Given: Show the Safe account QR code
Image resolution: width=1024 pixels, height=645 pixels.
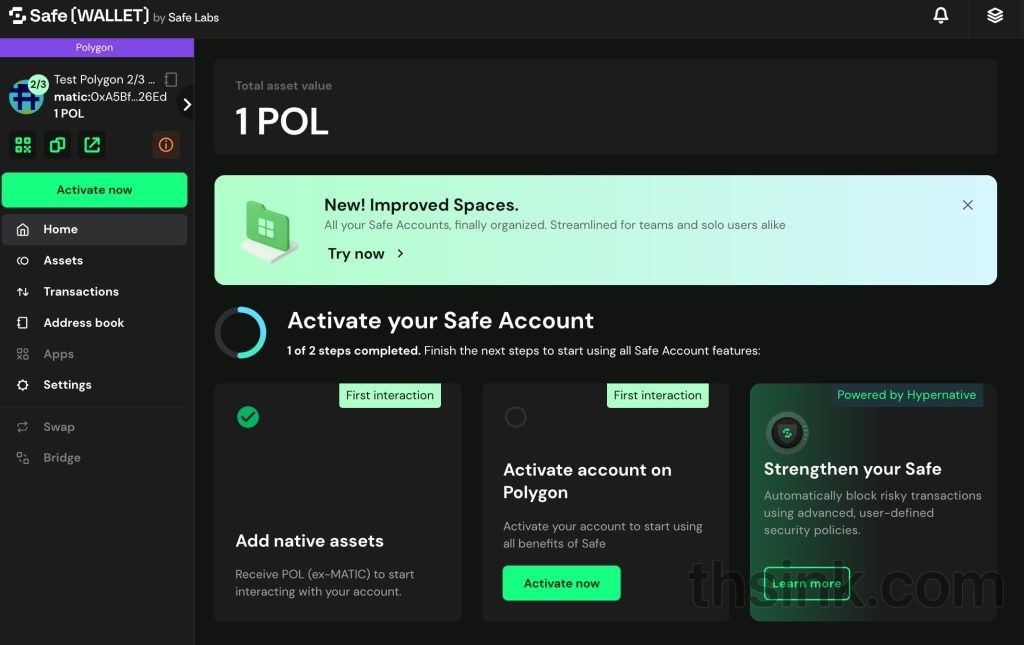Looking at the screenshot, I should (x=22, y=145).
